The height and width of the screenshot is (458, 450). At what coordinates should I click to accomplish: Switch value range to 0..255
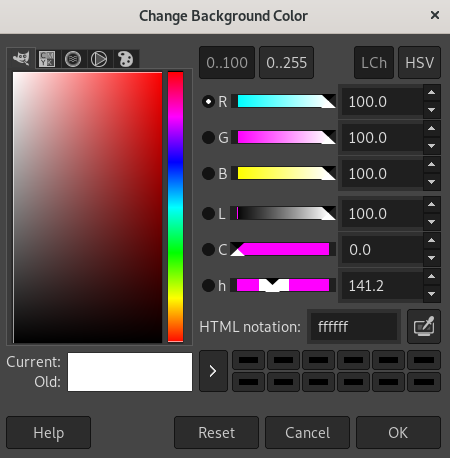point(286,63)
